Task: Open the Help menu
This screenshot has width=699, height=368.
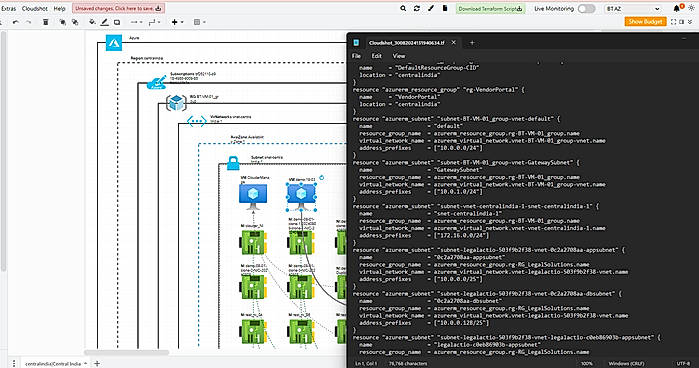Action: [59, 8]
